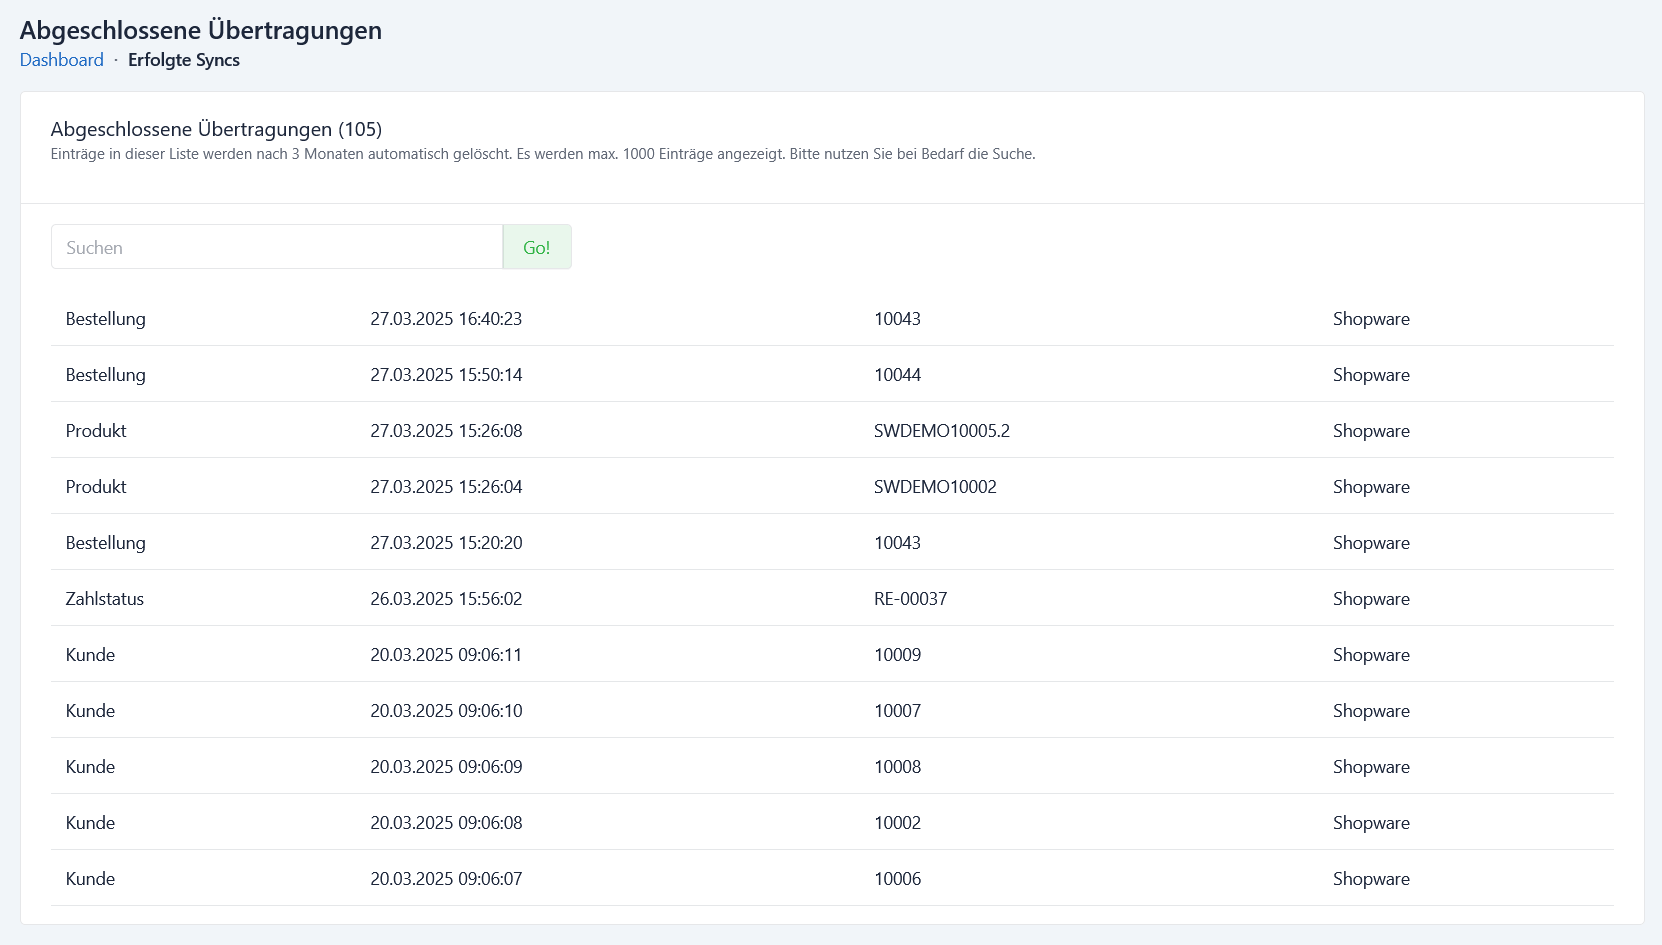Click customer number 10009
This screenshot has width=1662, height=945.
pos(897,655)
